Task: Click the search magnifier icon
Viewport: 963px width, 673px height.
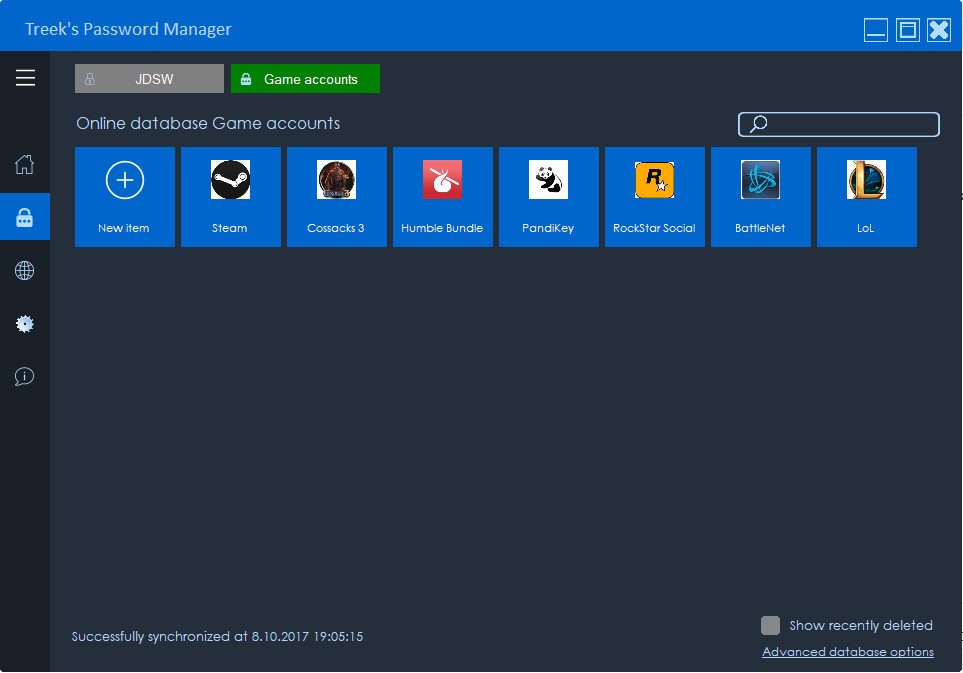Action: (x=758, y=124)
